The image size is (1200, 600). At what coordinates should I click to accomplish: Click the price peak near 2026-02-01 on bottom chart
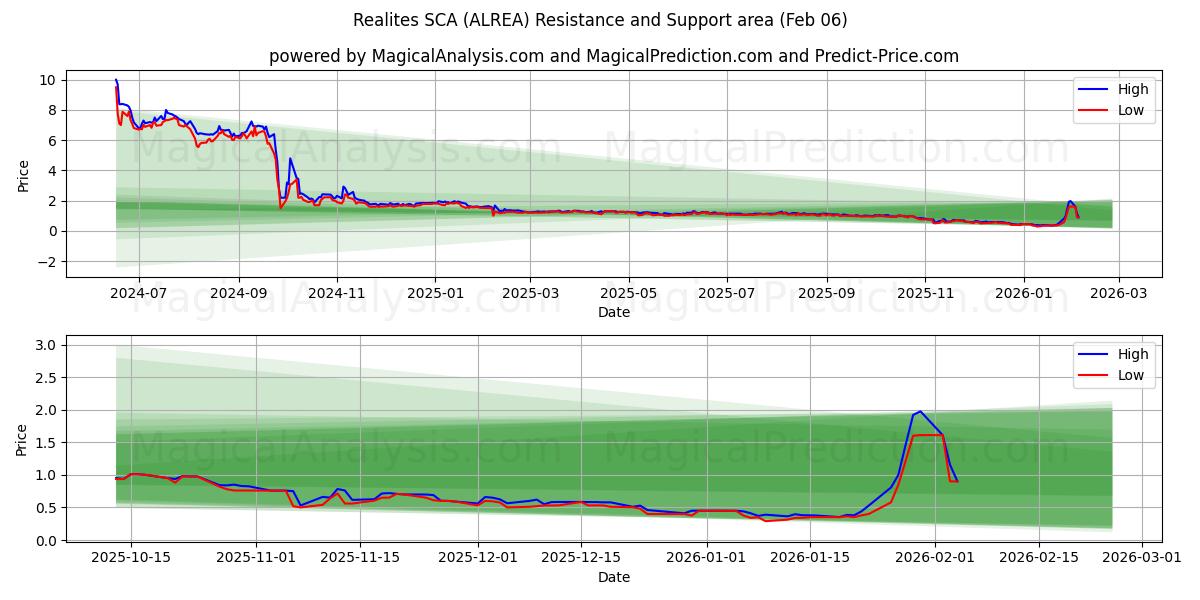pyautogui.click(x=920, y=411)
